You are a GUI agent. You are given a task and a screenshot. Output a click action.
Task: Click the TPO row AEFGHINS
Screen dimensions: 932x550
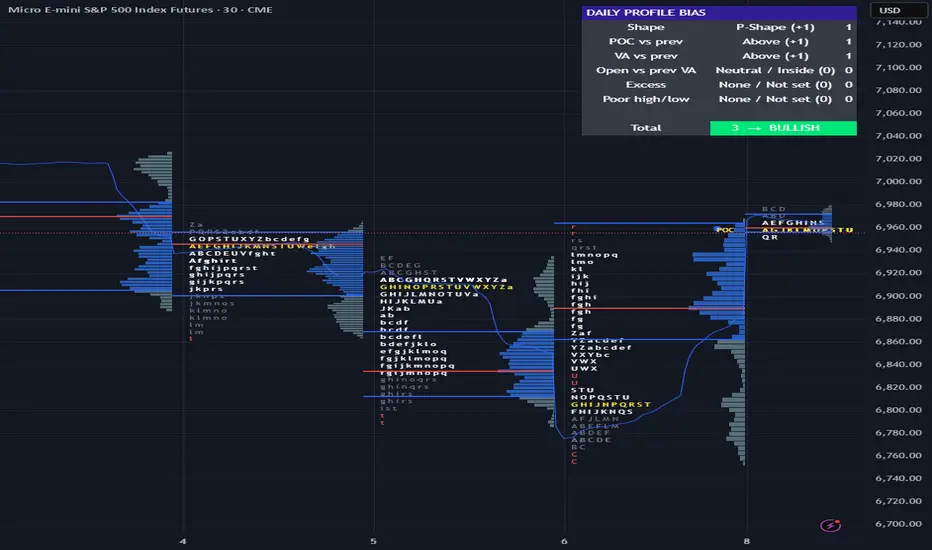point(793,222)
